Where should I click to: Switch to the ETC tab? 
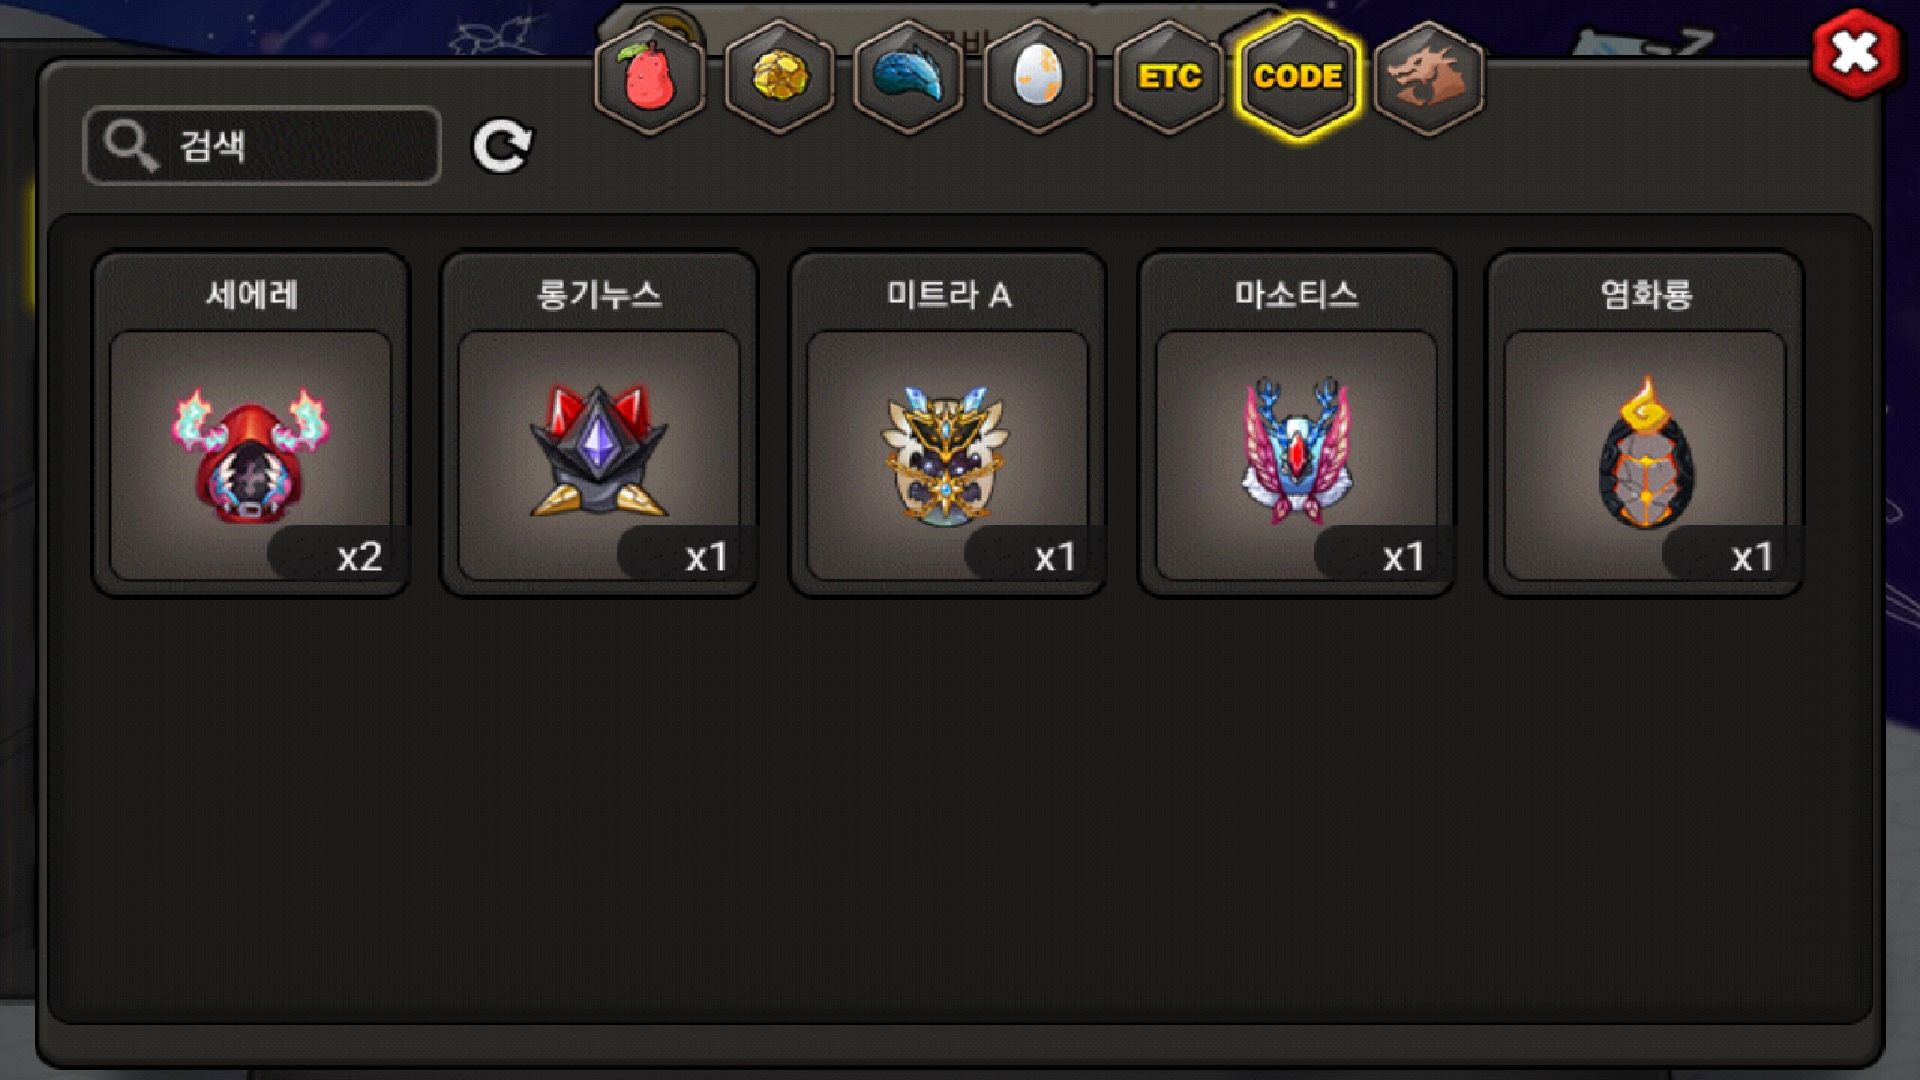click(x=1168, y=77)
